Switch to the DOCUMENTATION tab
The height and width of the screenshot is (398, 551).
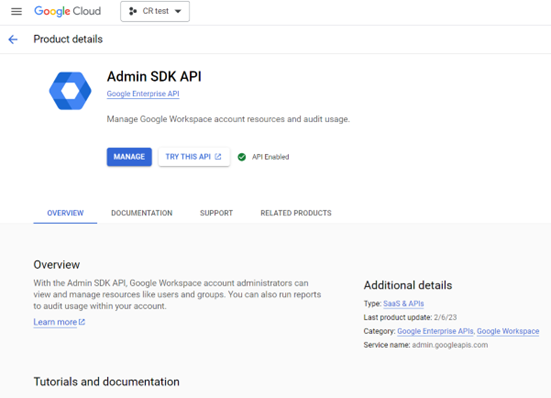[x=142, y=213]
